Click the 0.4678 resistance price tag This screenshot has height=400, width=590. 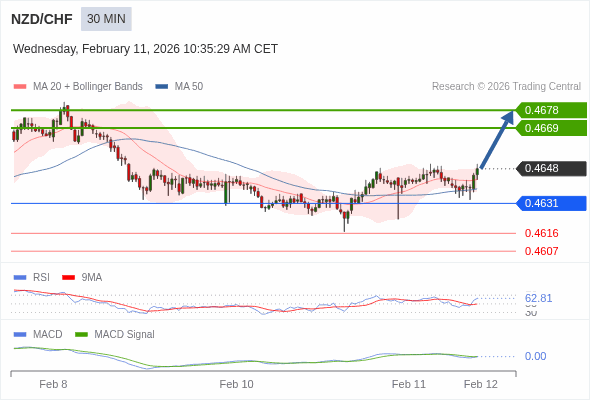click(x=551, y=110)
